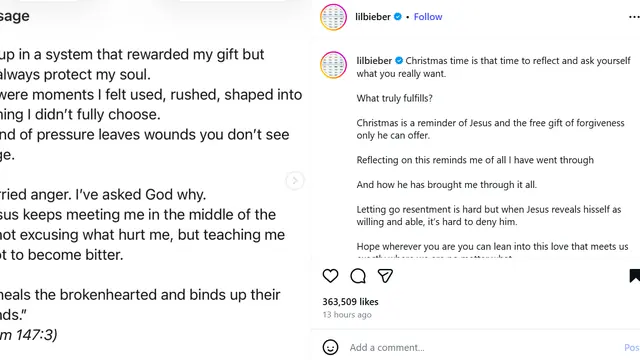This screenshot has width=640, height=360.
Task: Save the post with the bookmark icon
Action: (x=634, y=276)
